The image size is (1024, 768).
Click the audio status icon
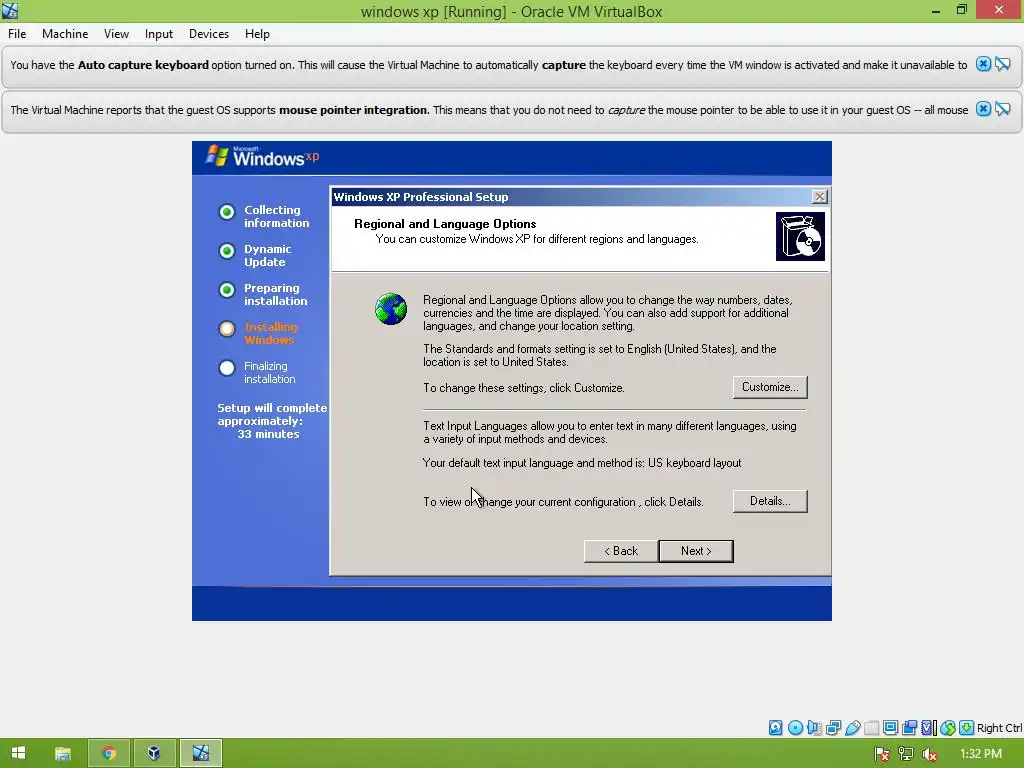coord(814,728)
